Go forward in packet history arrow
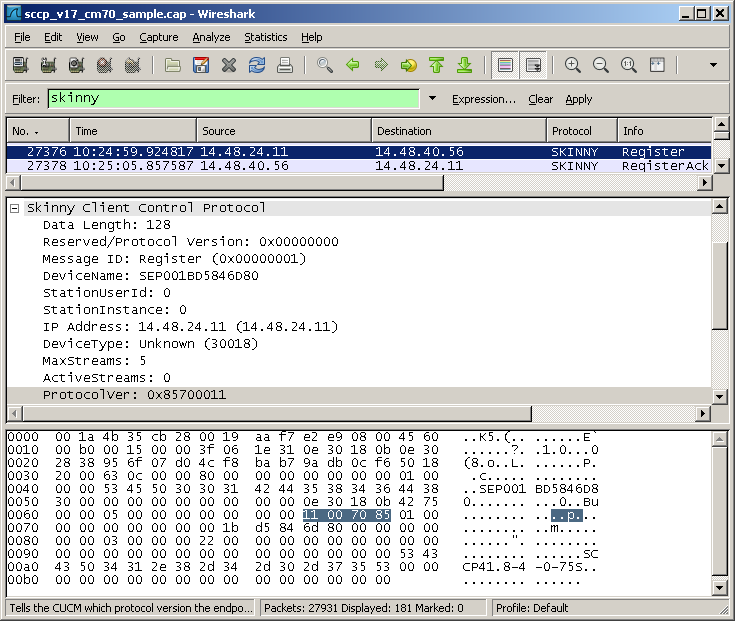This screenshot has width=735, height=621. click(x=381, y=65)
